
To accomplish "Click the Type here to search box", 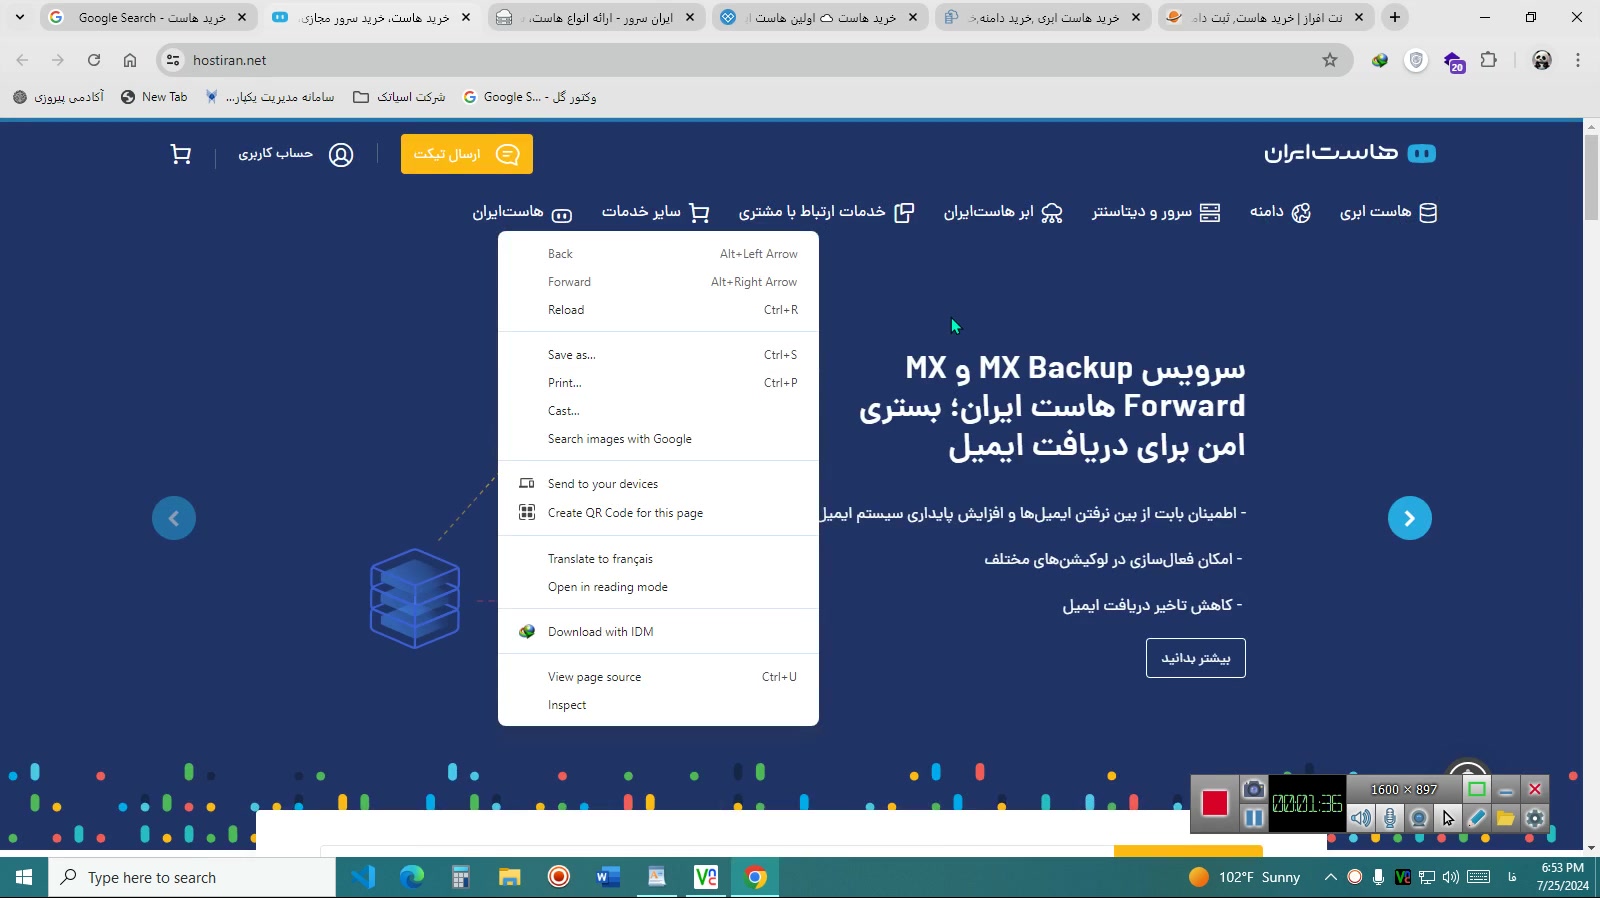I will point(192,877).
